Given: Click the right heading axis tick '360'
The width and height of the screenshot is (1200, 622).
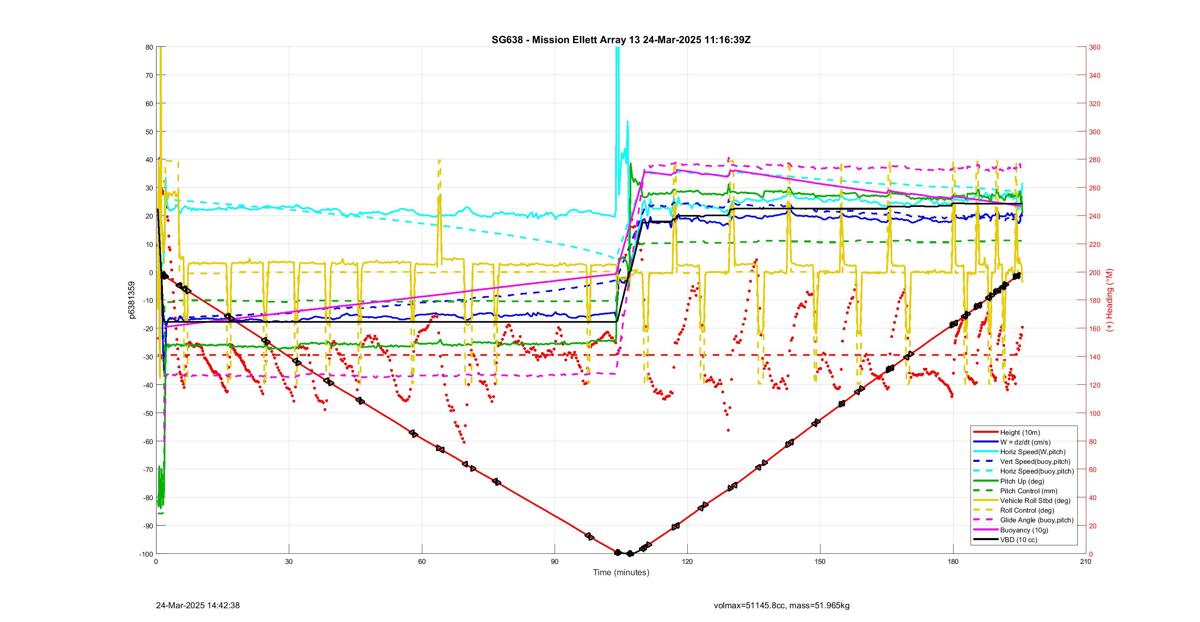Looking at the screenshot, I should (x=1095, y=47).
